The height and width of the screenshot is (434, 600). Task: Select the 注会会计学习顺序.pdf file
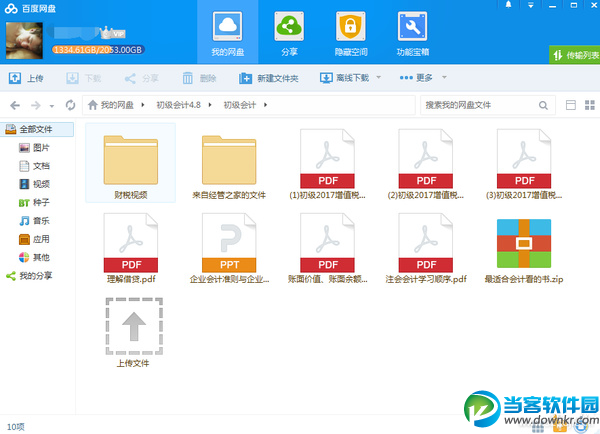tap(426, 247)
